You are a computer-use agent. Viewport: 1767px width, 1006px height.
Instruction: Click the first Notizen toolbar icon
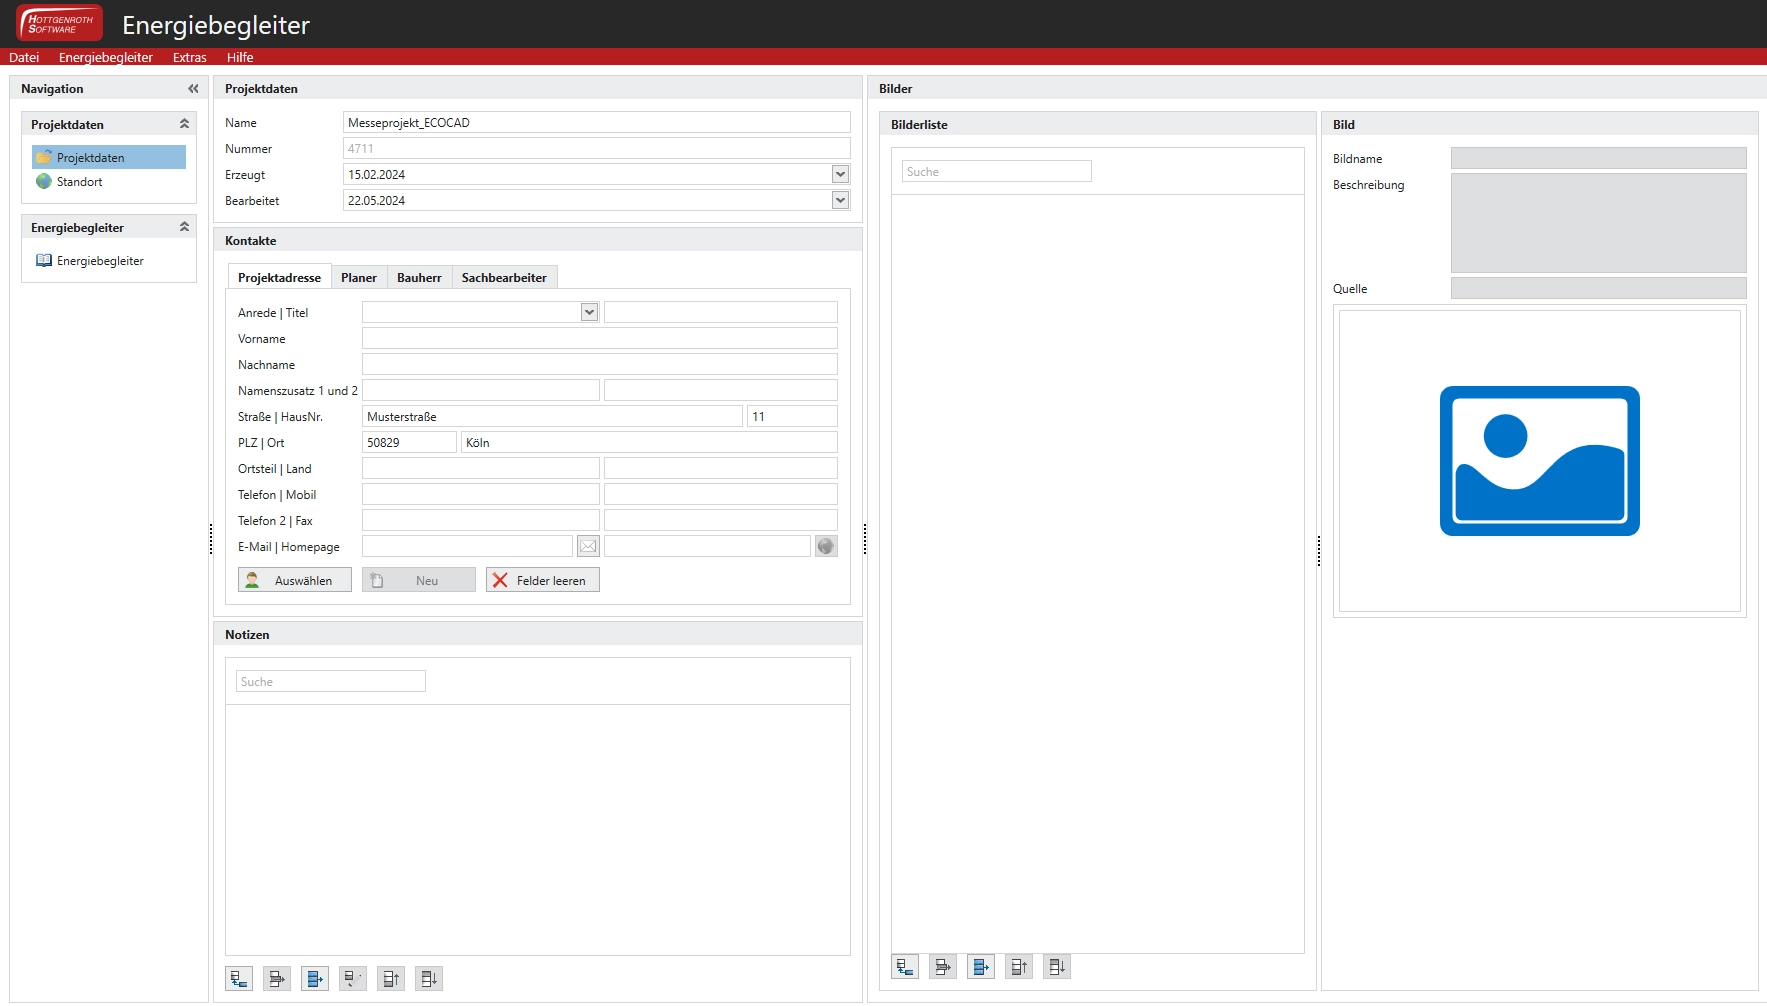(239, 979)
